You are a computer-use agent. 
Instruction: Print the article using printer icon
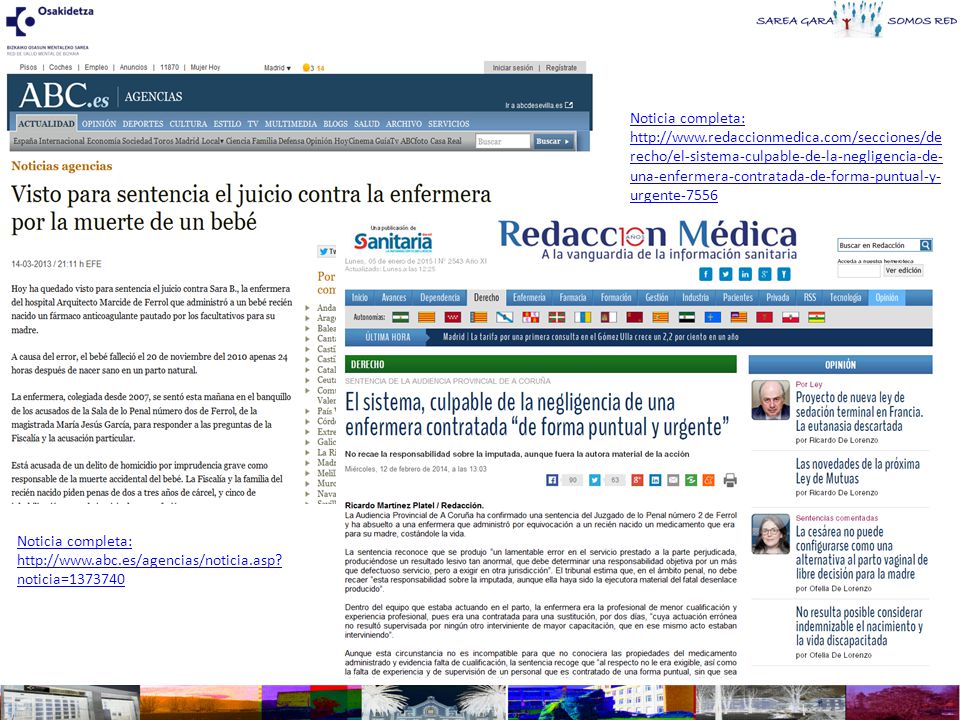tap(730, 480)
